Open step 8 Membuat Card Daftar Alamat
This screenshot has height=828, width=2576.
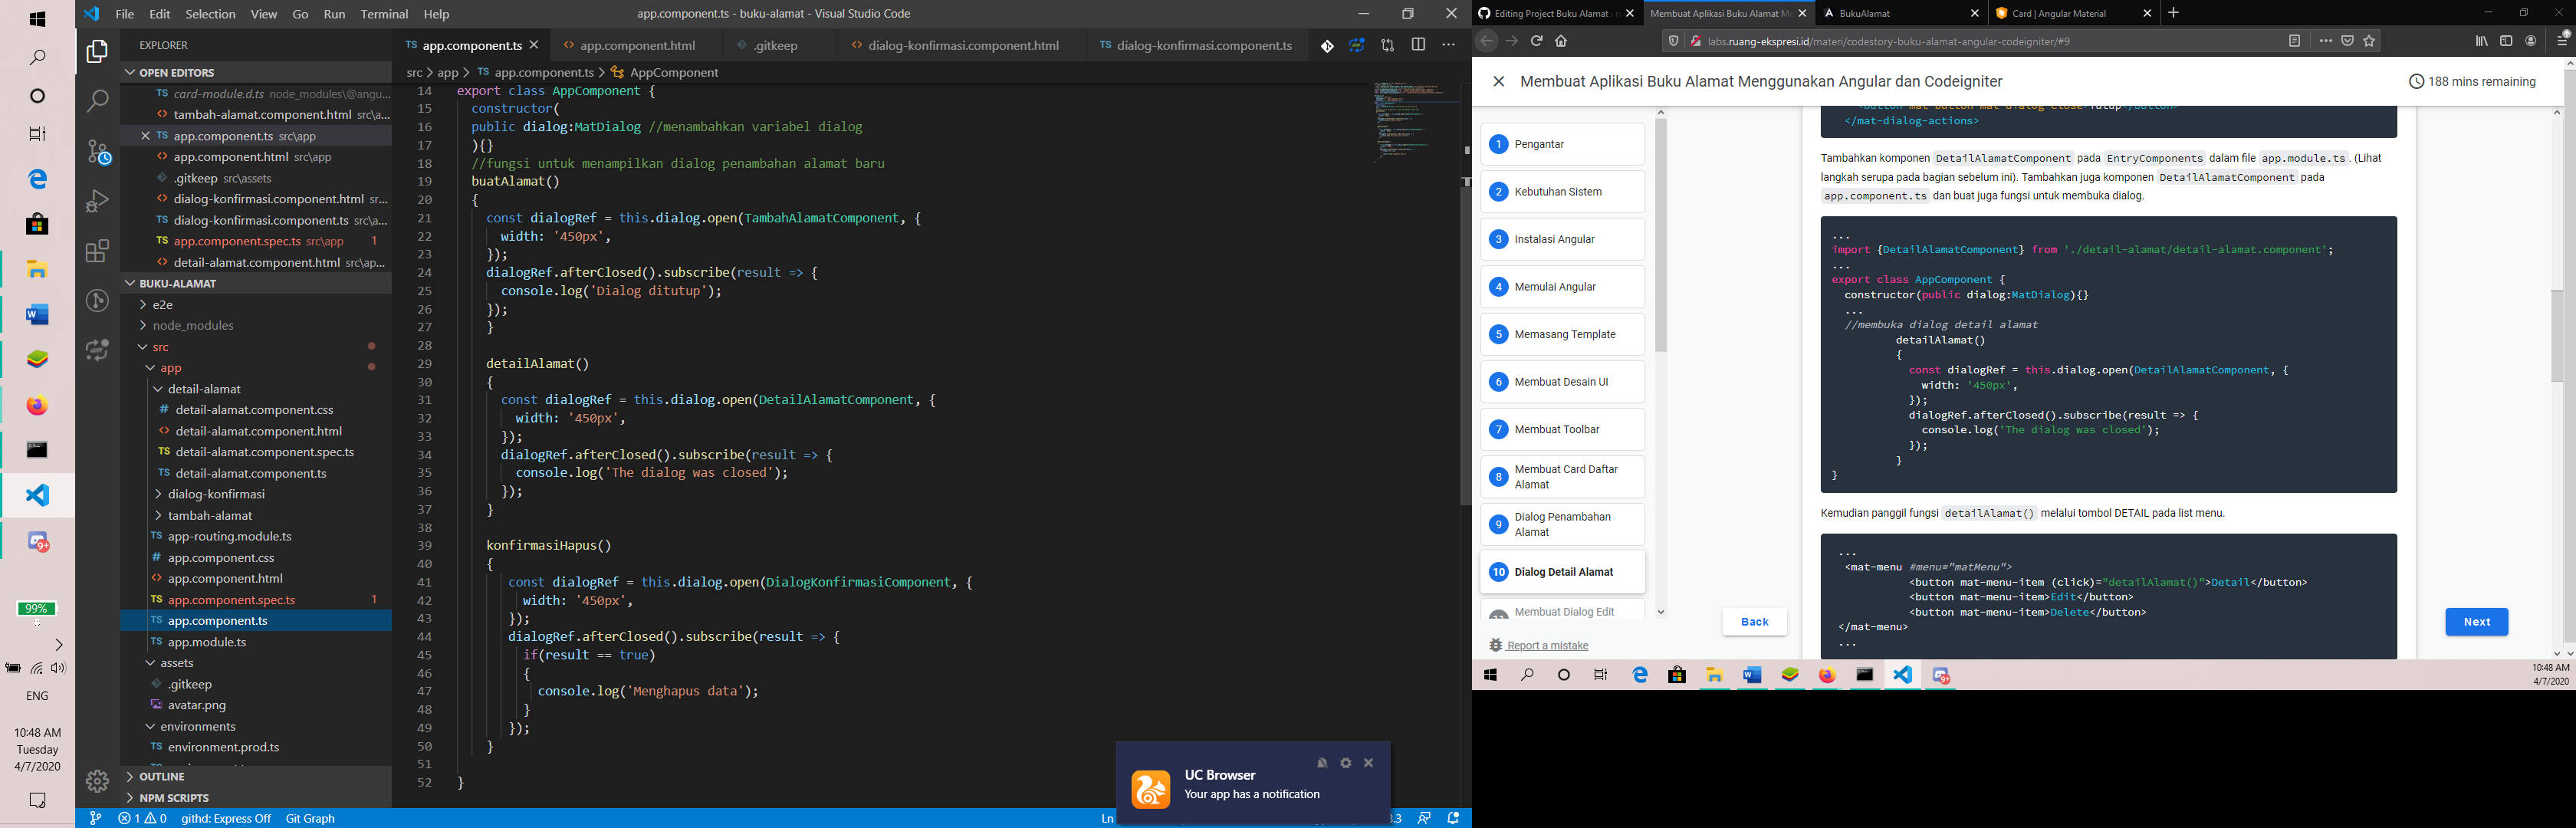1562,477
